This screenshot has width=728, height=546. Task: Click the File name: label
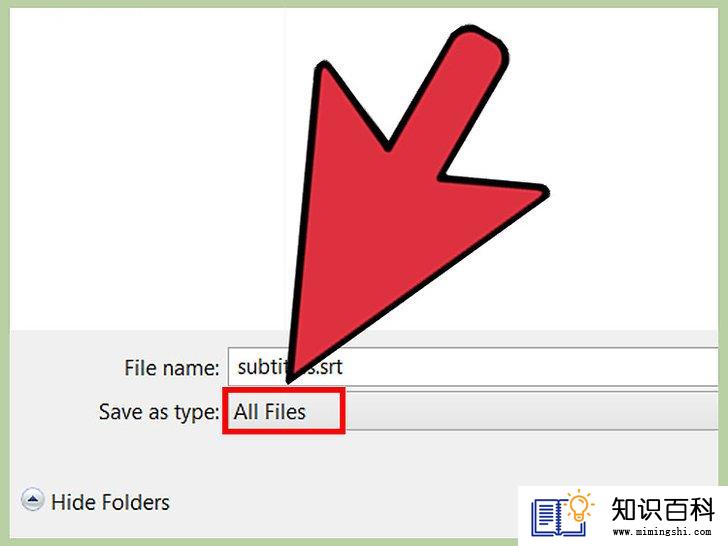point(171,368)
